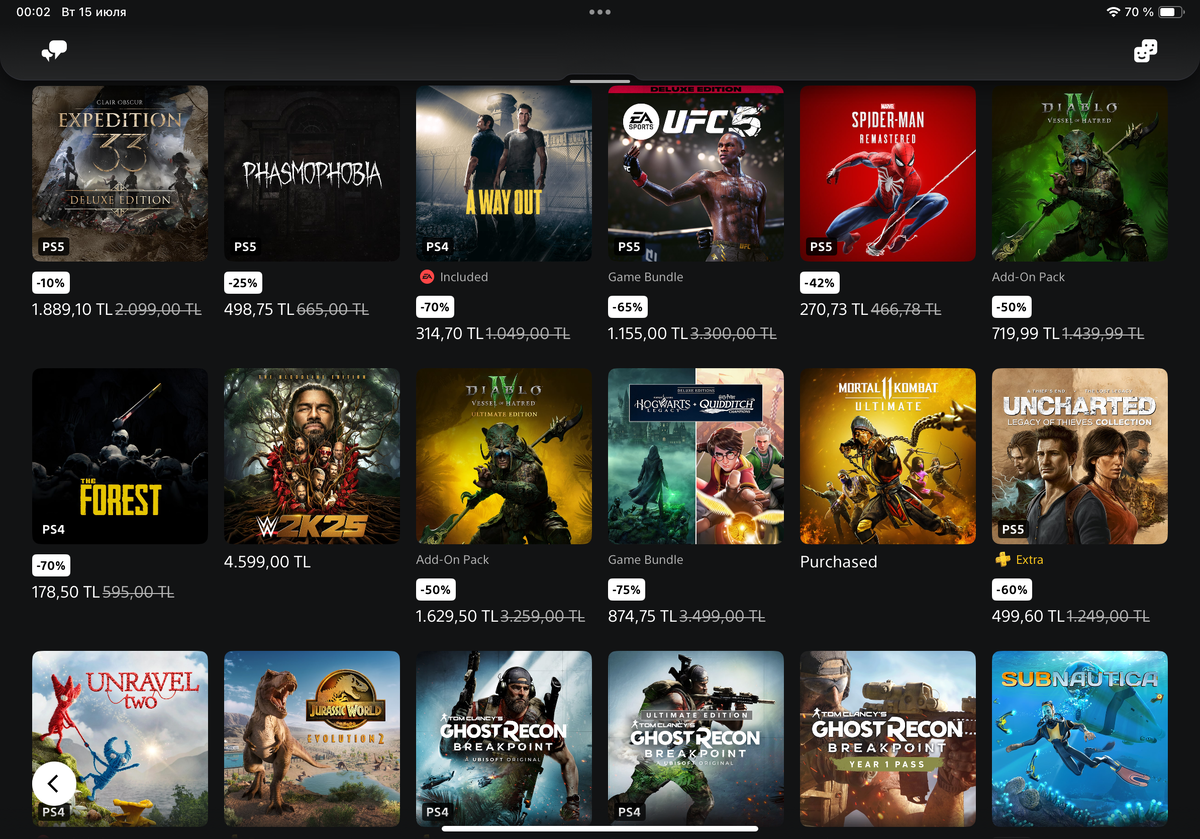Screen dimensions: 1200x839
Task: Tap the price 1.155,00 TL
Action: 647,334
